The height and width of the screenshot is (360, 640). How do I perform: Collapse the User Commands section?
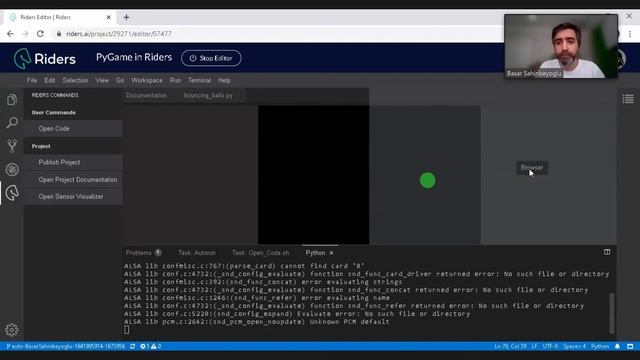pos(53,112)
